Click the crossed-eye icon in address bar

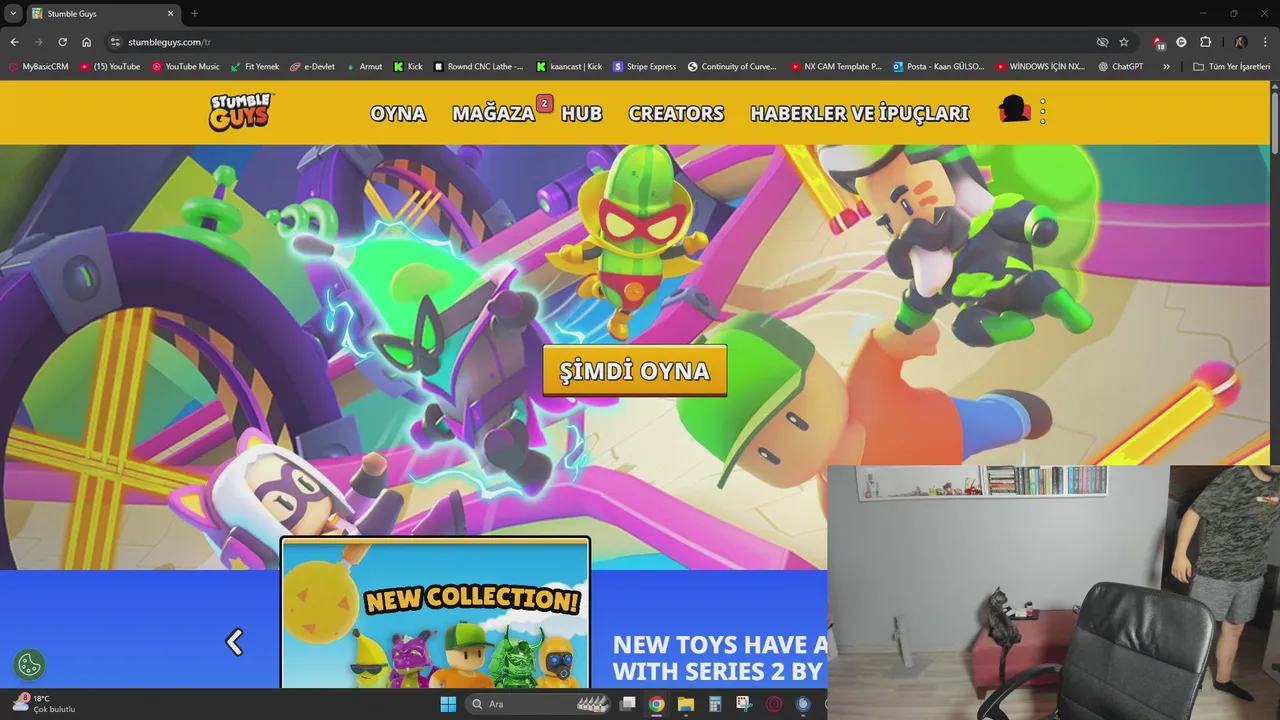point(1102,42)
